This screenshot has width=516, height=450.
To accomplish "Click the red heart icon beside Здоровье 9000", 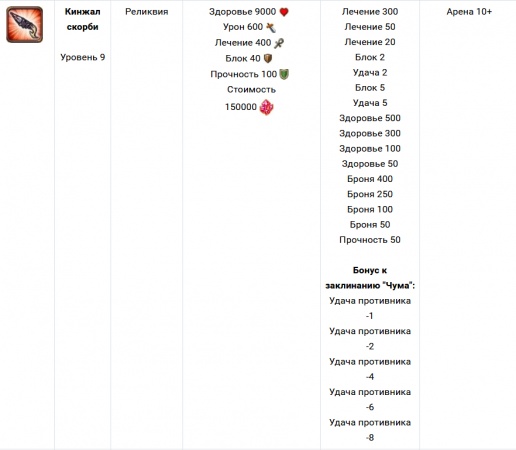I will point(284,12).
